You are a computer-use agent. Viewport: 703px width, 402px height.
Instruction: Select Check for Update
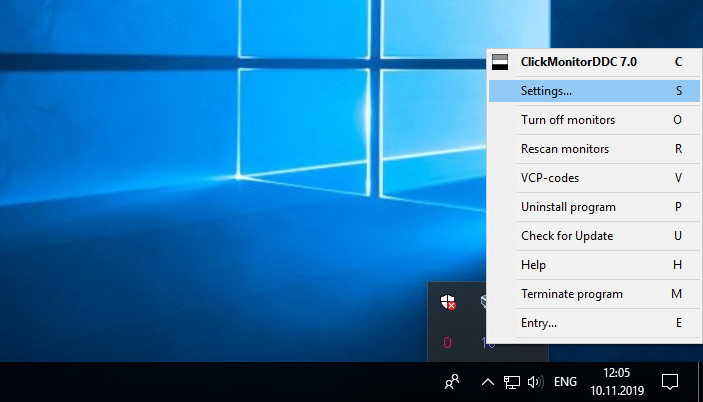point(594,236)
